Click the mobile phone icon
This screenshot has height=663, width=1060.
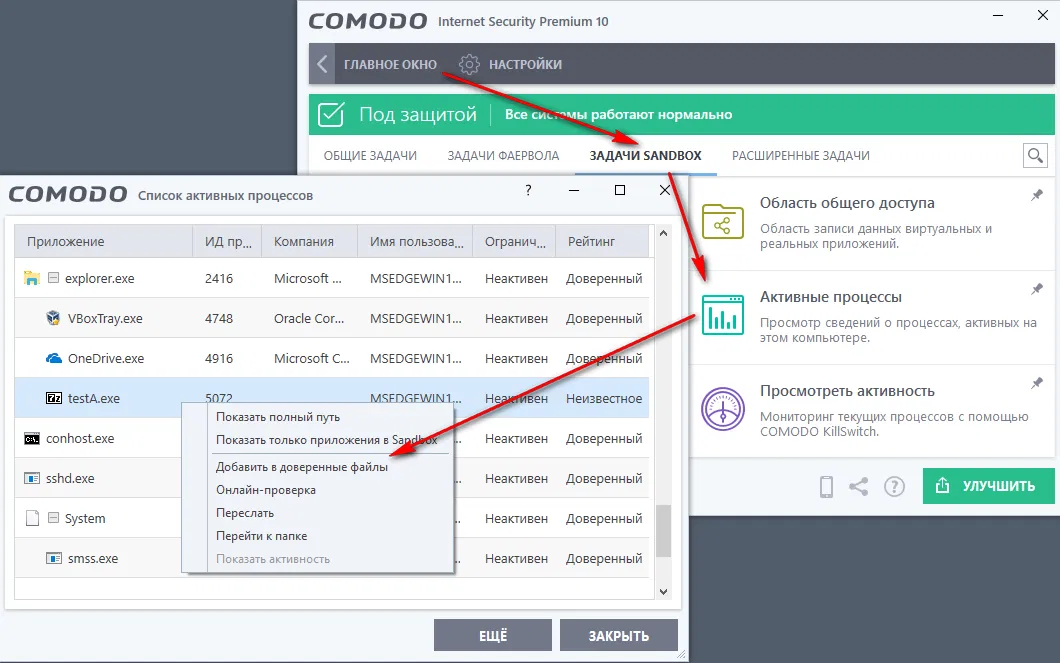click(826, 487)
